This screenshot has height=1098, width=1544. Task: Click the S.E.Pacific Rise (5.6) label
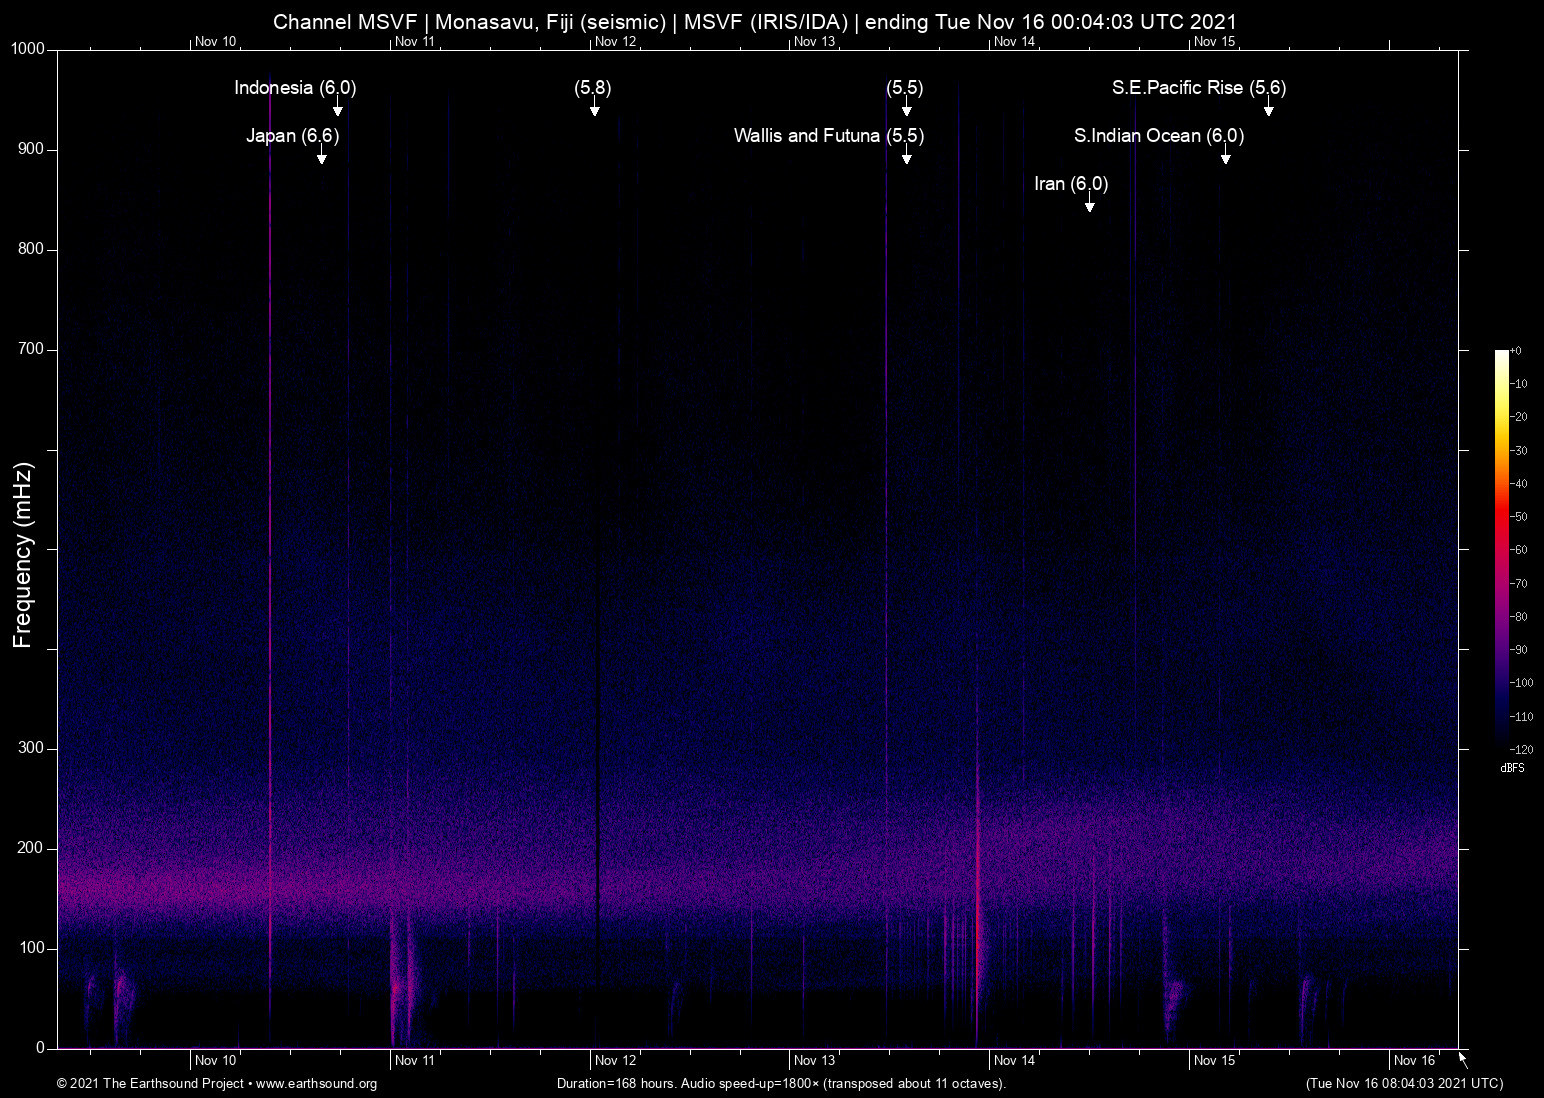1199,88
